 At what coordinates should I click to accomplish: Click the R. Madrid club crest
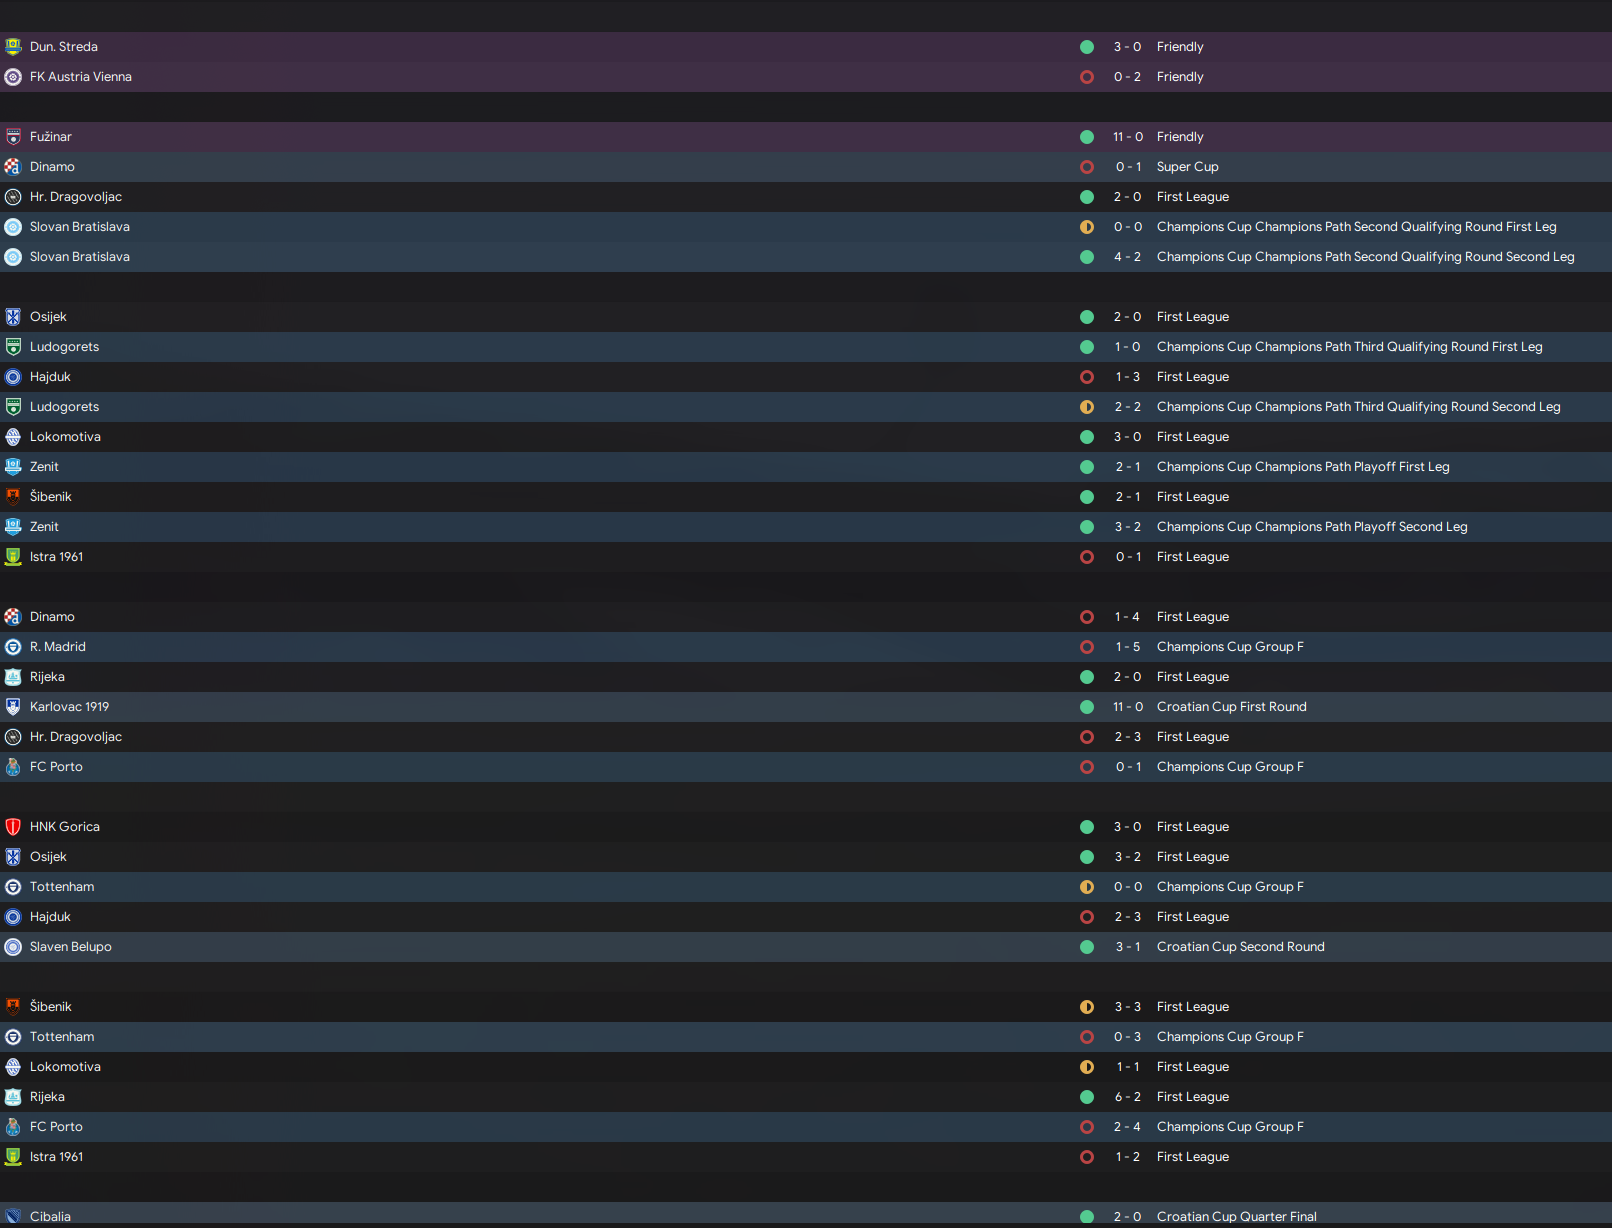tap(13, 647)
